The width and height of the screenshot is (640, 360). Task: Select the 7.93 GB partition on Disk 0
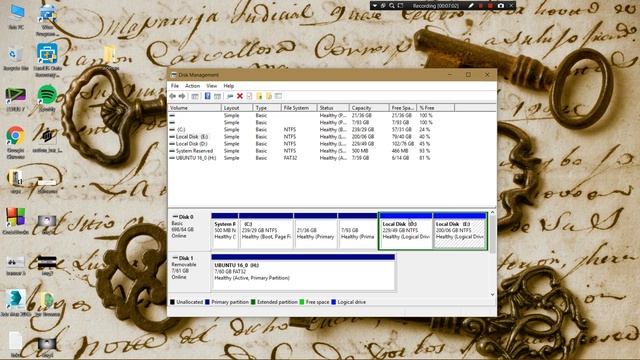(x=358, y=231)
